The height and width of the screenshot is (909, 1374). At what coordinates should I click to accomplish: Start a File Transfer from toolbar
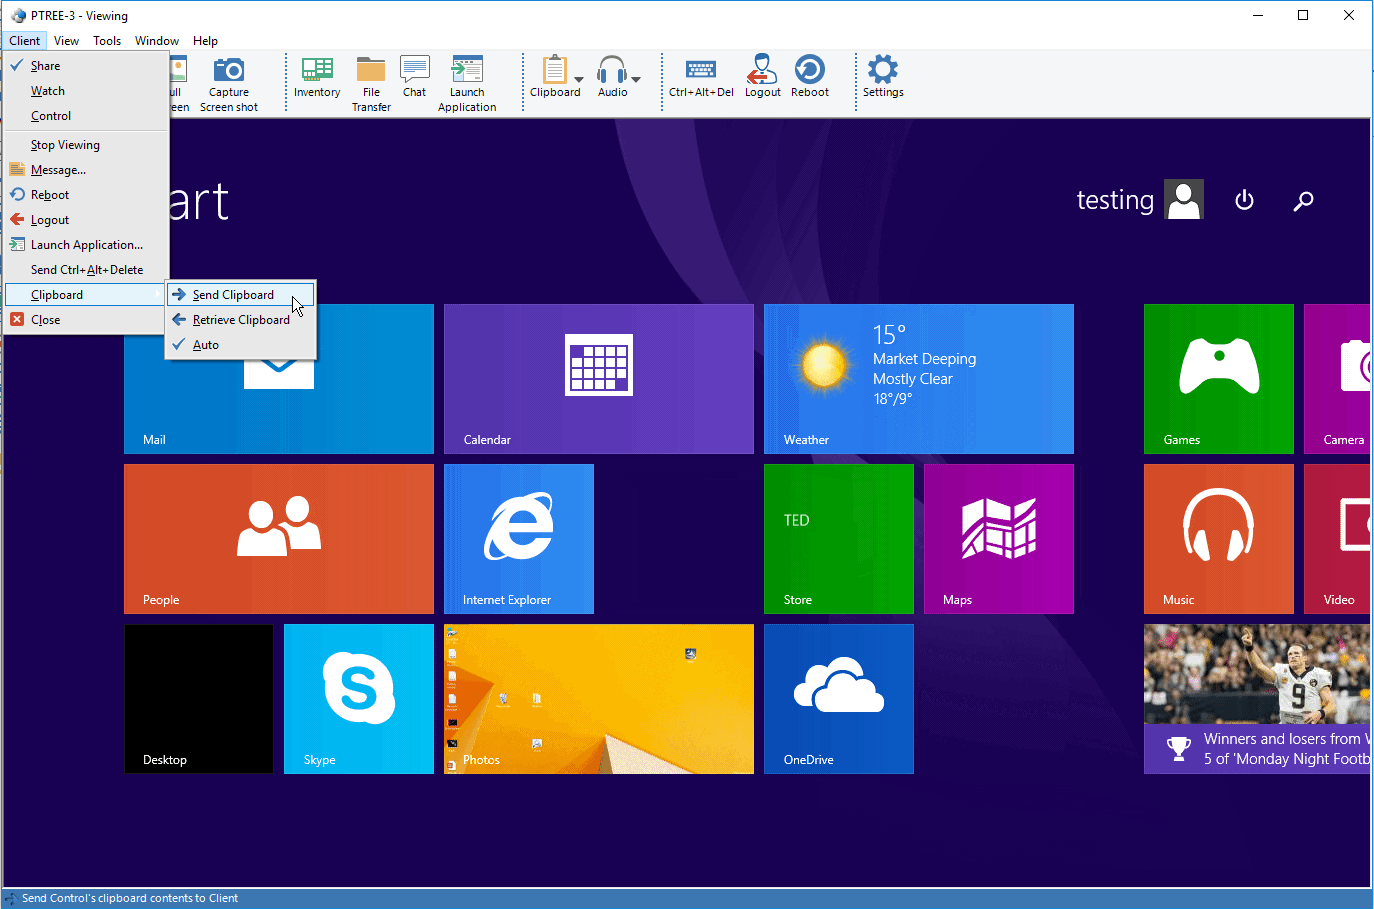371,82
